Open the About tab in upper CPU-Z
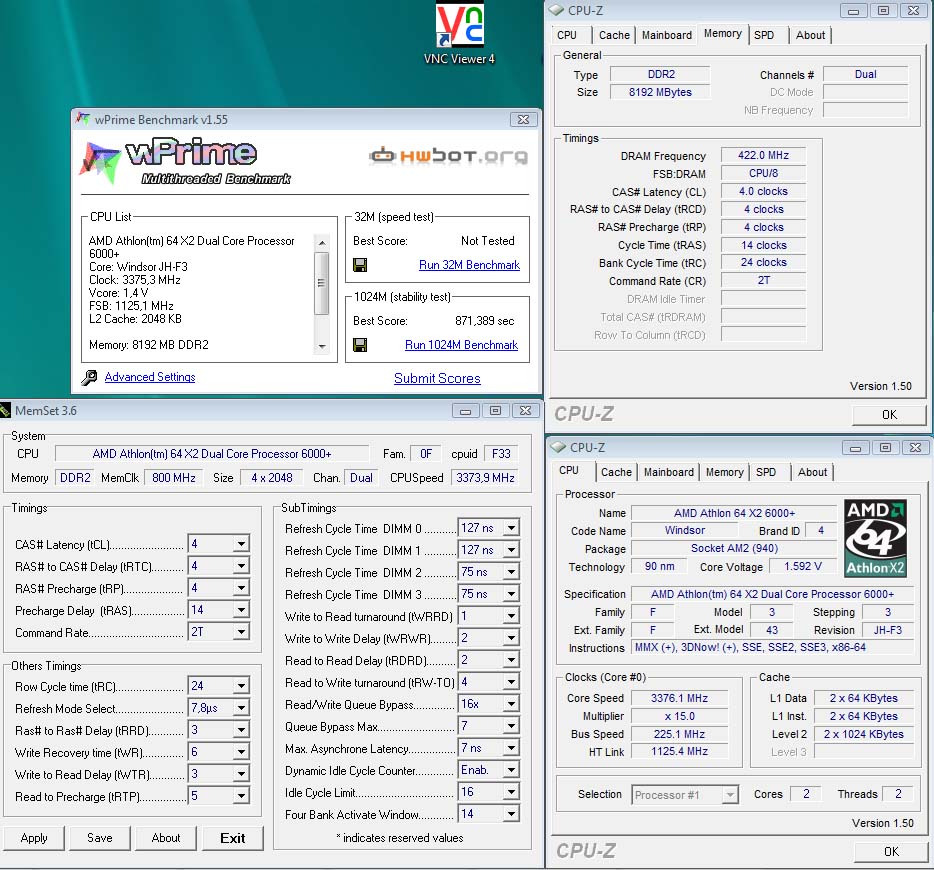This screenshot has height=870, width=934. click(x=811, y=35)
